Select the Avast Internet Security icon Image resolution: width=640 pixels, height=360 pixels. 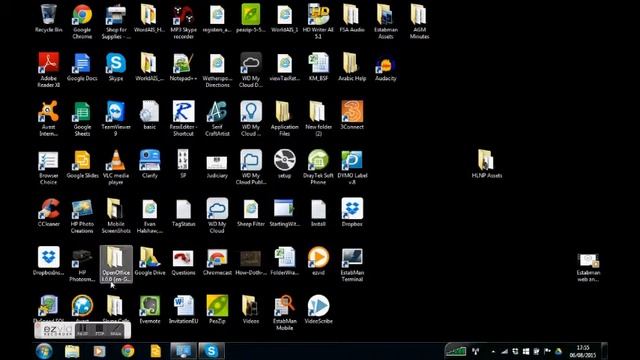coord(49,118)
